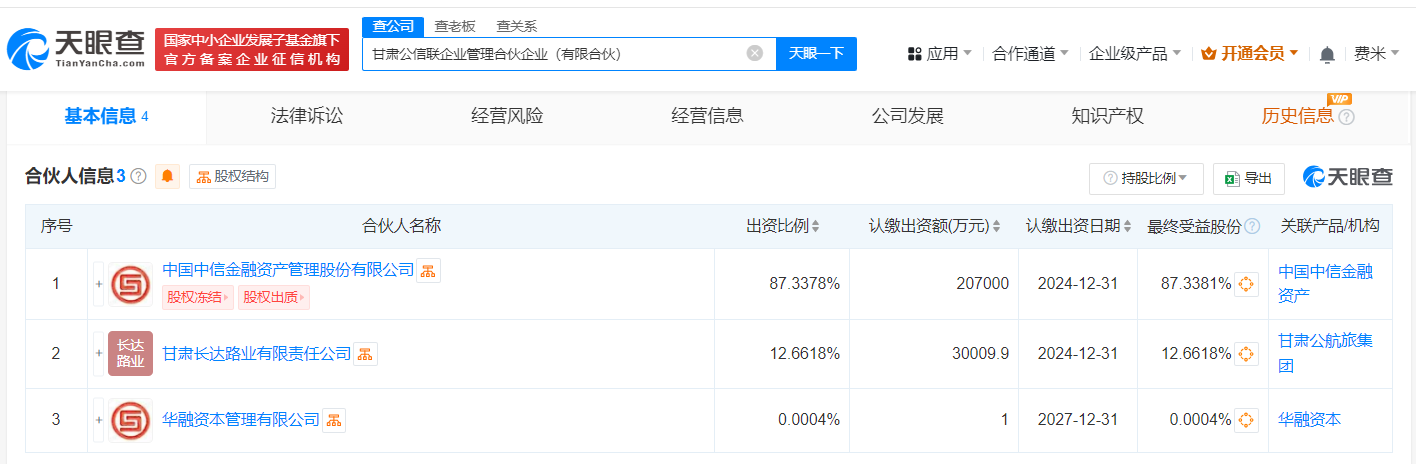Expand row 1 partner details
This screenshot has width=1416, height=464.
(x=98, y=284)
